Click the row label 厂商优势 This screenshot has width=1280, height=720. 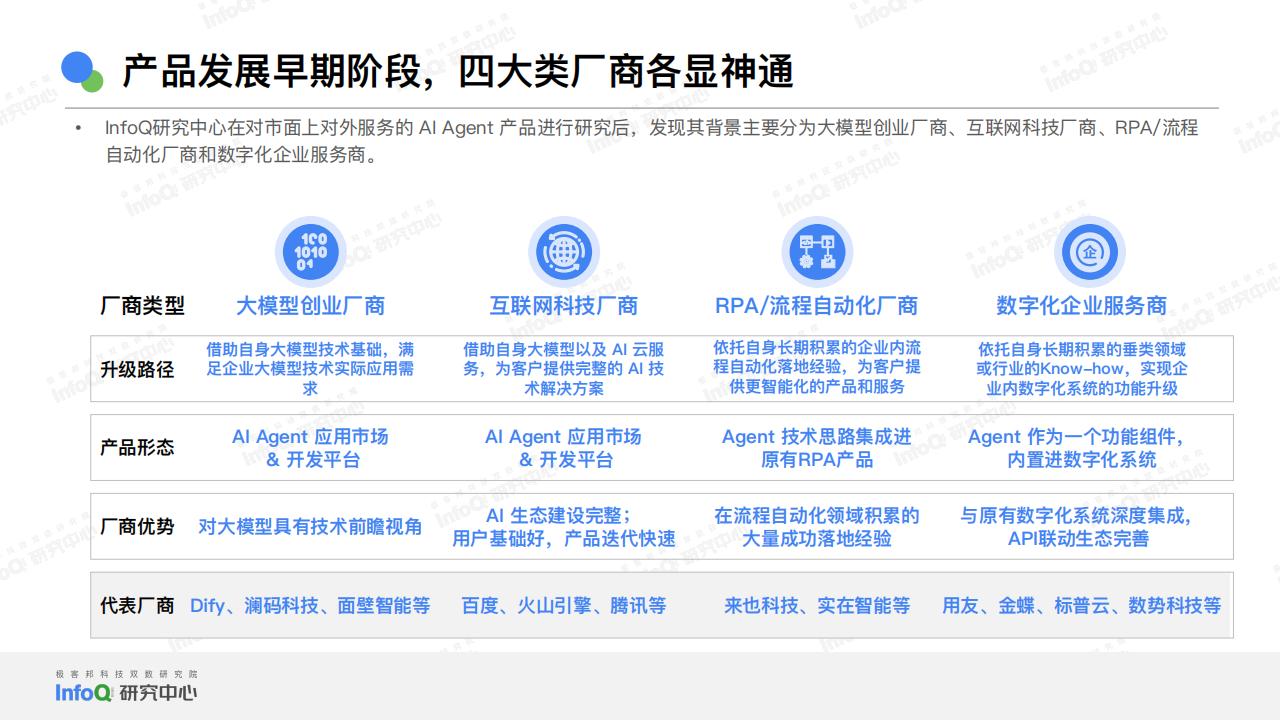click(x=137, y=526)
